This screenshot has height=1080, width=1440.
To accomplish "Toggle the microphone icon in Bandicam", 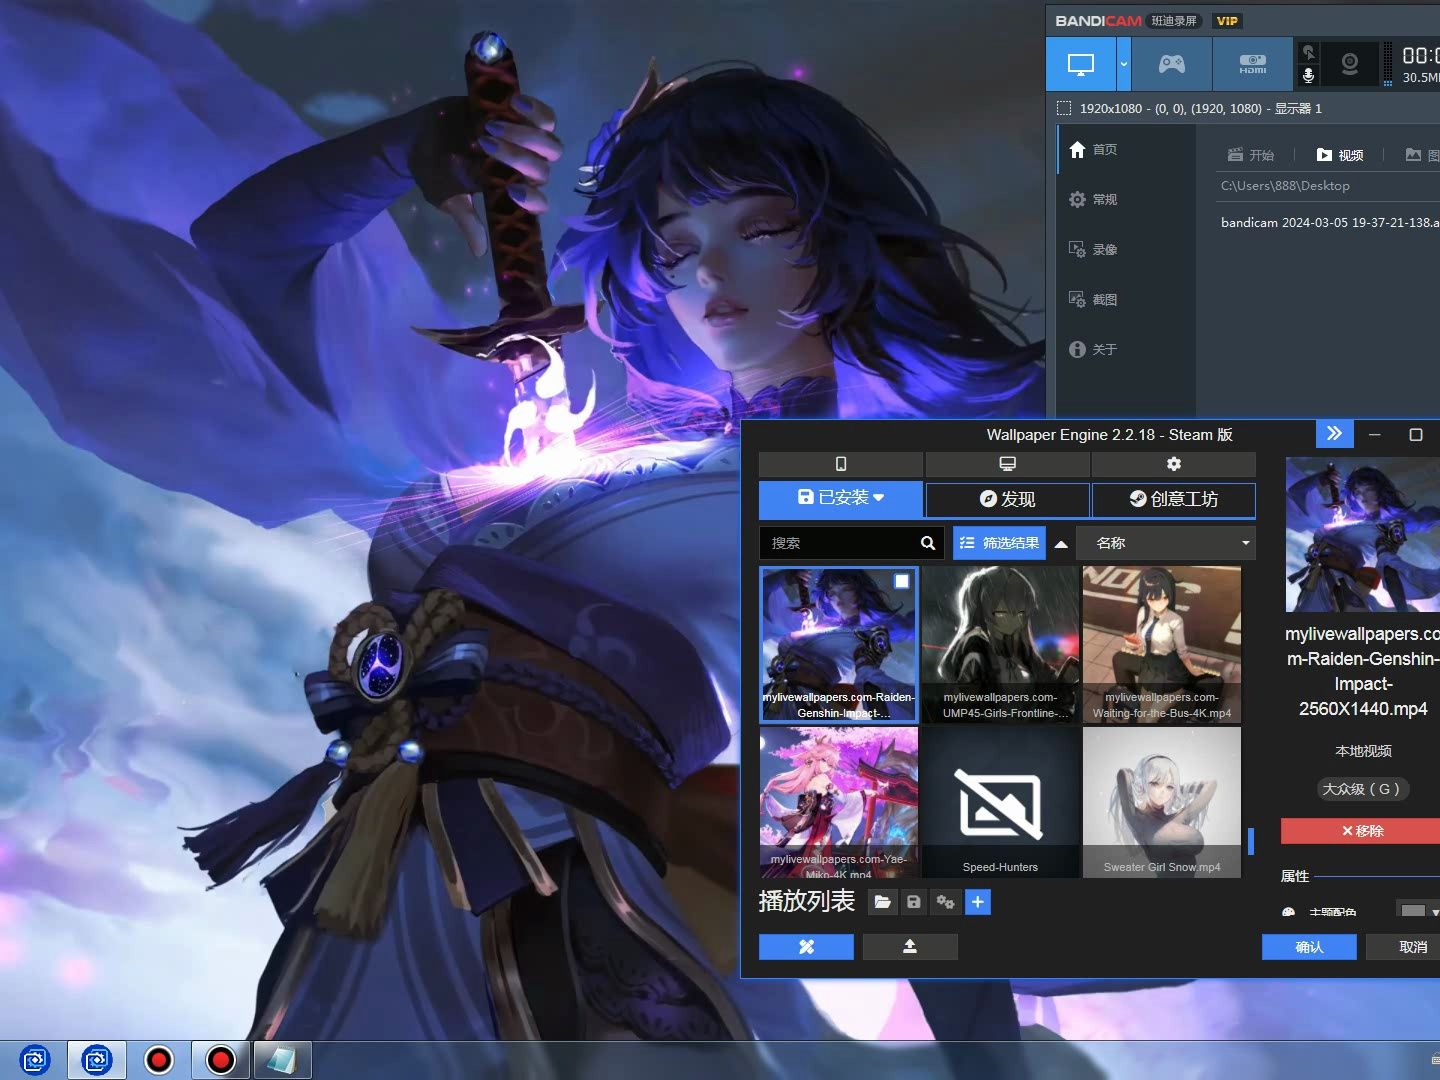I will coord(1308,76).
